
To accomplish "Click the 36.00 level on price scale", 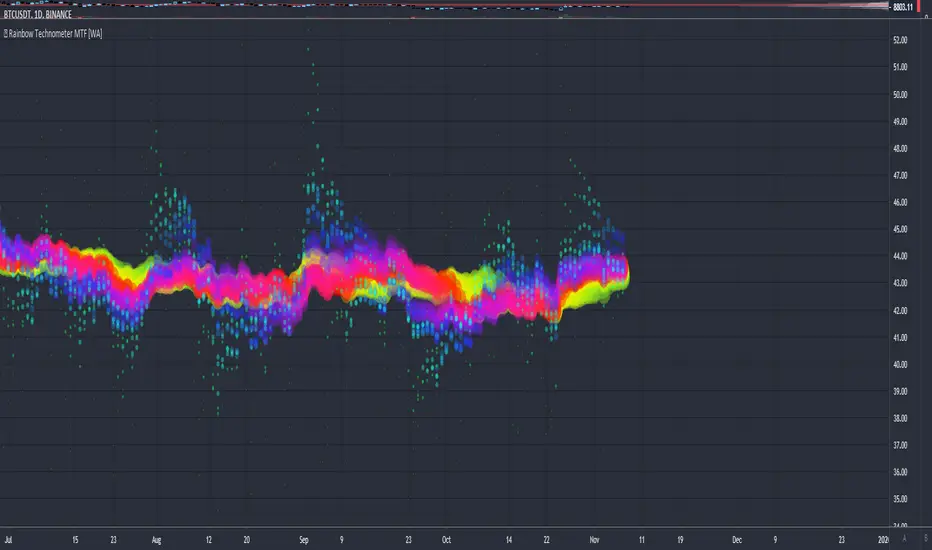I will (x=898, y=472).
